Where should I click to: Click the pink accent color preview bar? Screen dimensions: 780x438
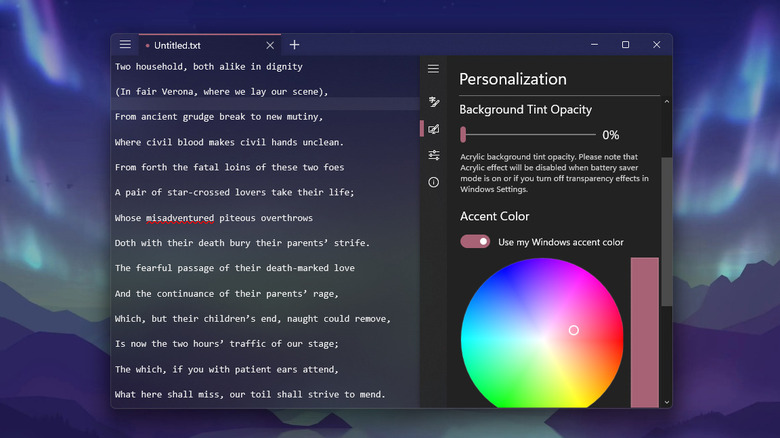(x=644, y=330)
